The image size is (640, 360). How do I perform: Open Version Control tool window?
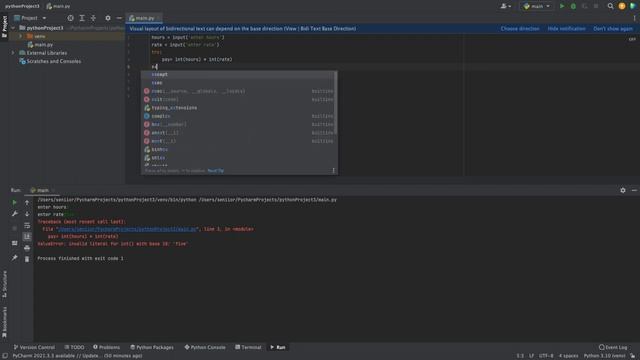34,347
